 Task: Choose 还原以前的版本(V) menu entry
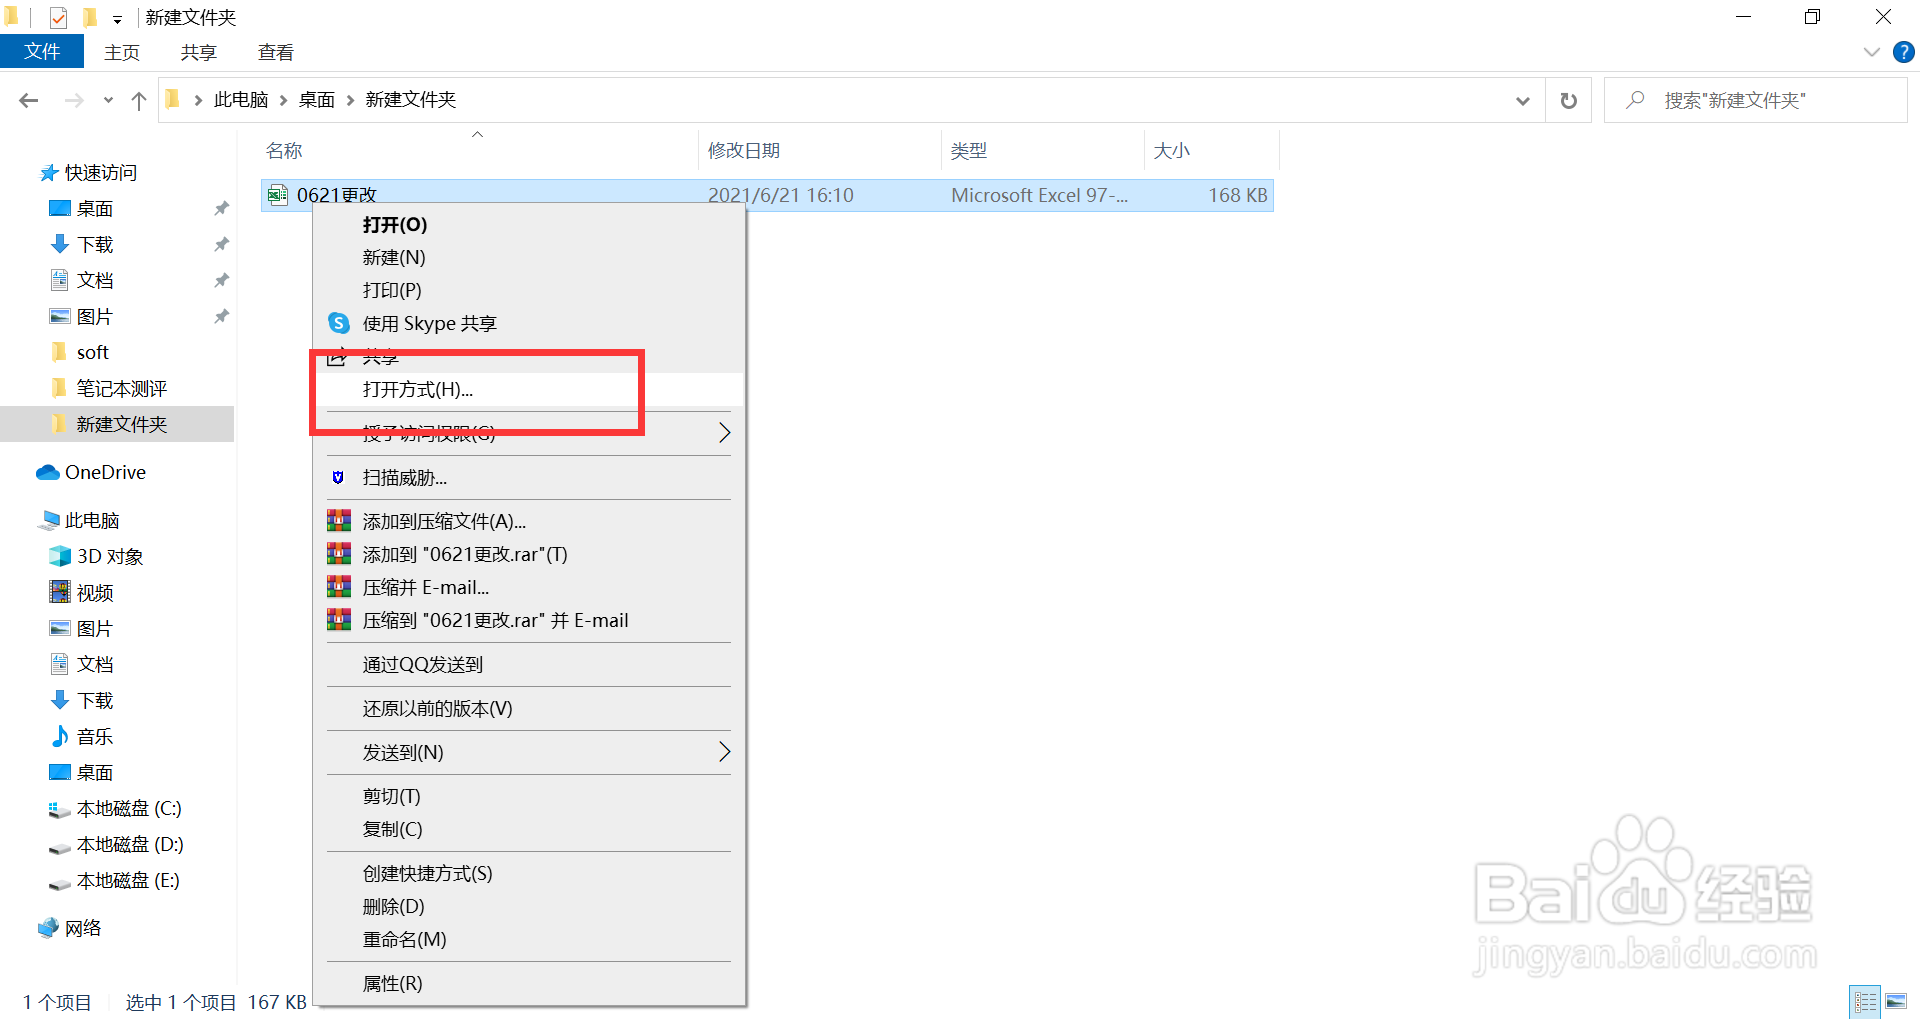(x=529, y=709)
